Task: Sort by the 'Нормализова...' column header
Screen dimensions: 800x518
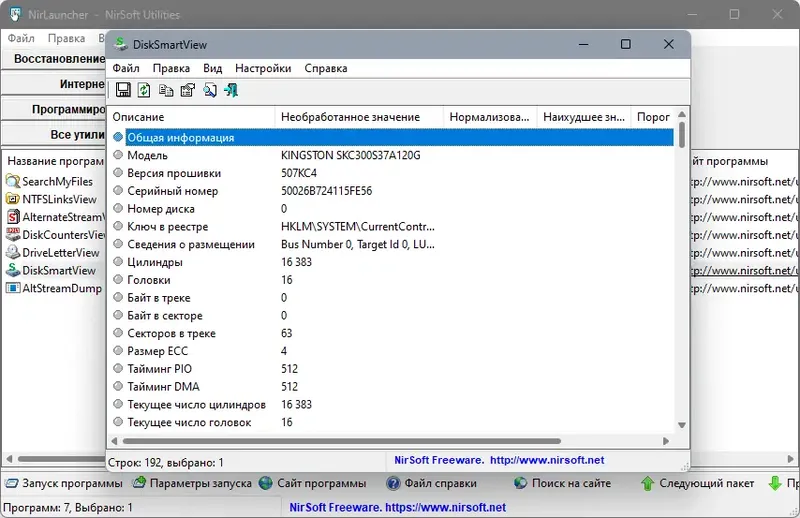Action: pyautogui.click(x=490, y=117)
